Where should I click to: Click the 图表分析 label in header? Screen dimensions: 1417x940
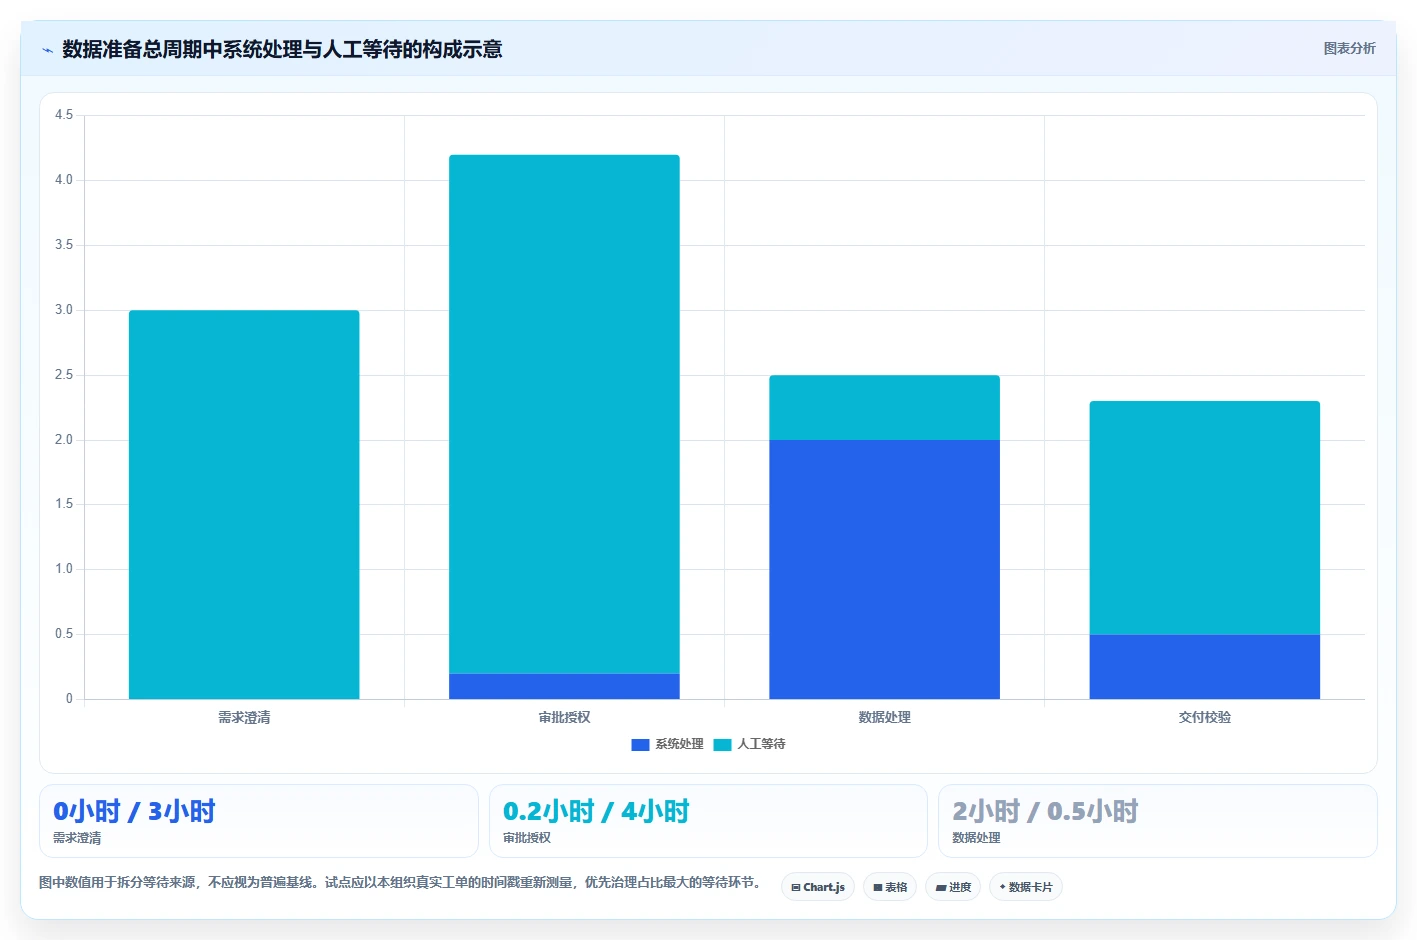(1349, 48)
